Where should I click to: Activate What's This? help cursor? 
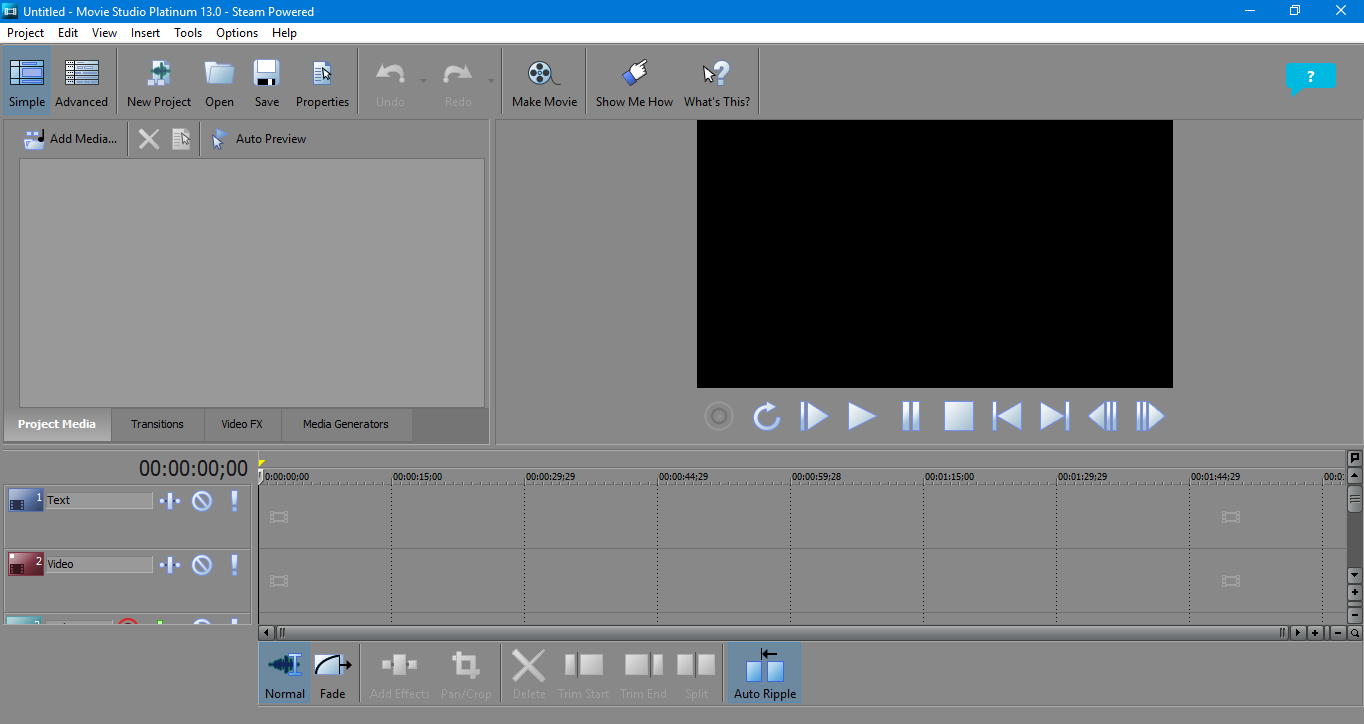click(716, 82)
